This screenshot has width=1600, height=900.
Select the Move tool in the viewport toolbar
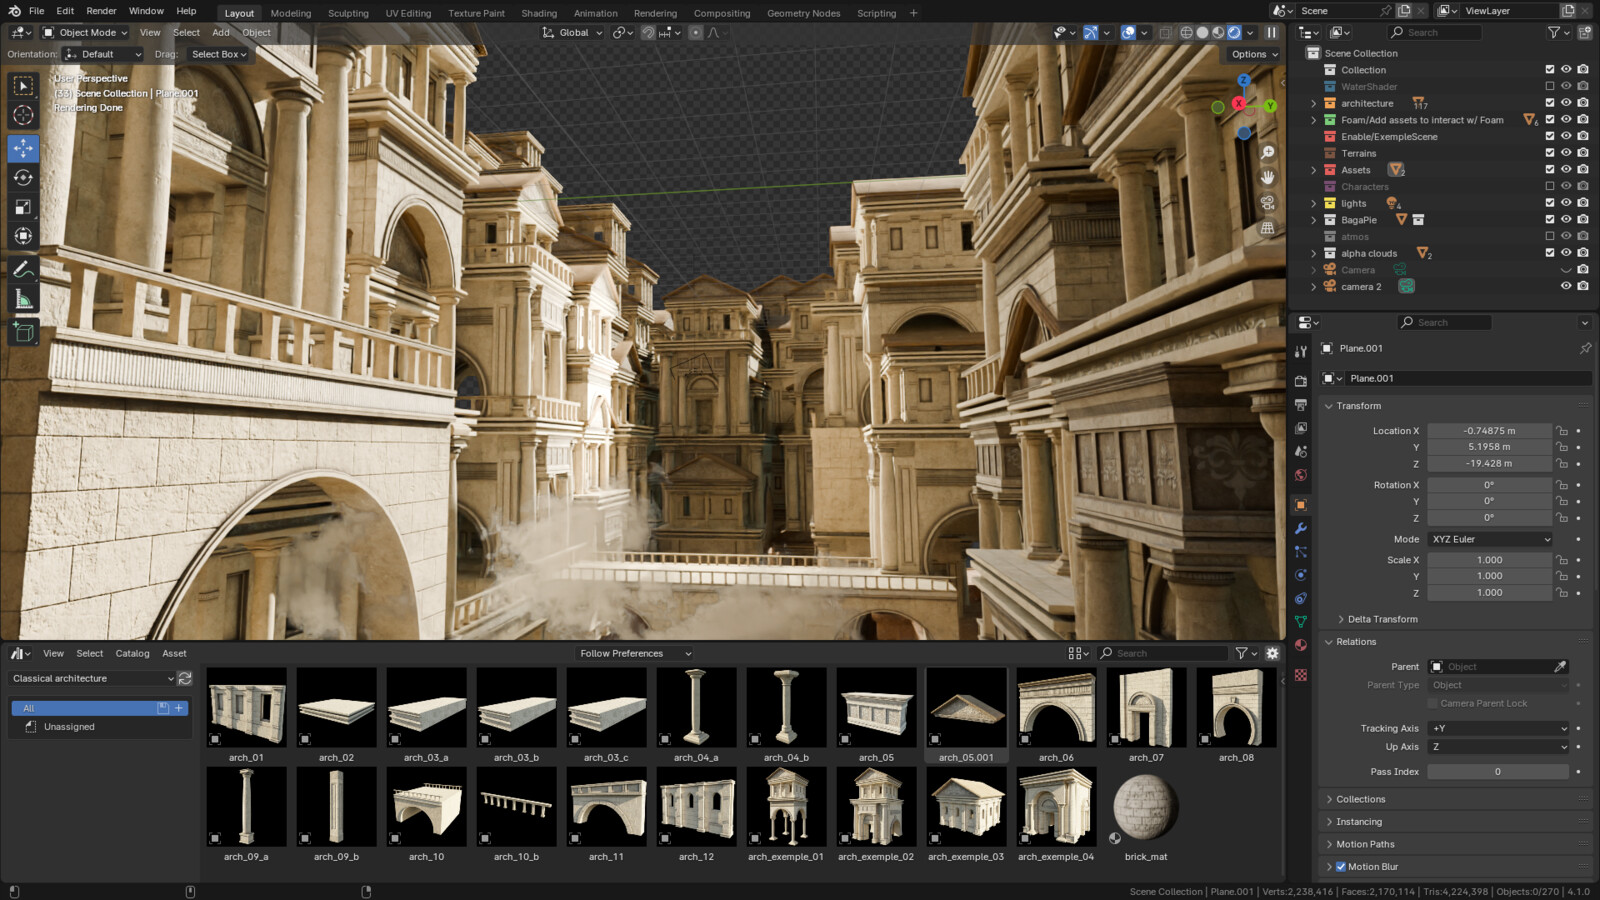pyautogui.click(x=24, y=148)
